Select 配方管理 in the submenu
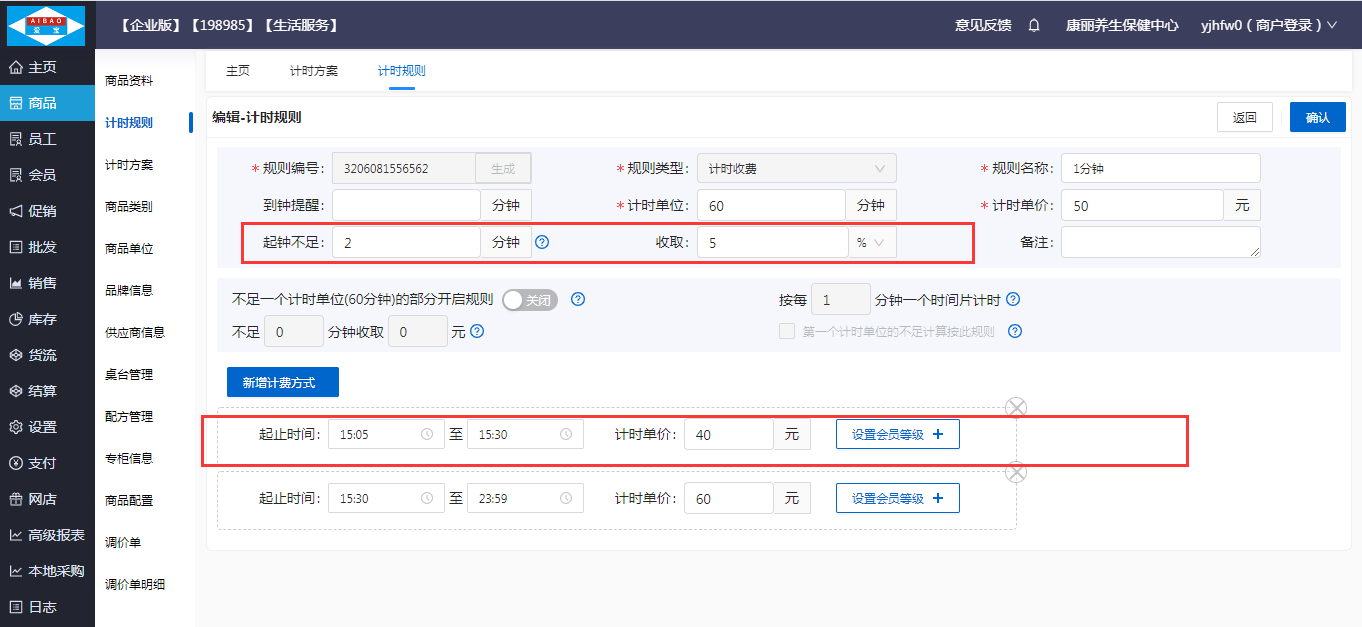 pos(129,416)
